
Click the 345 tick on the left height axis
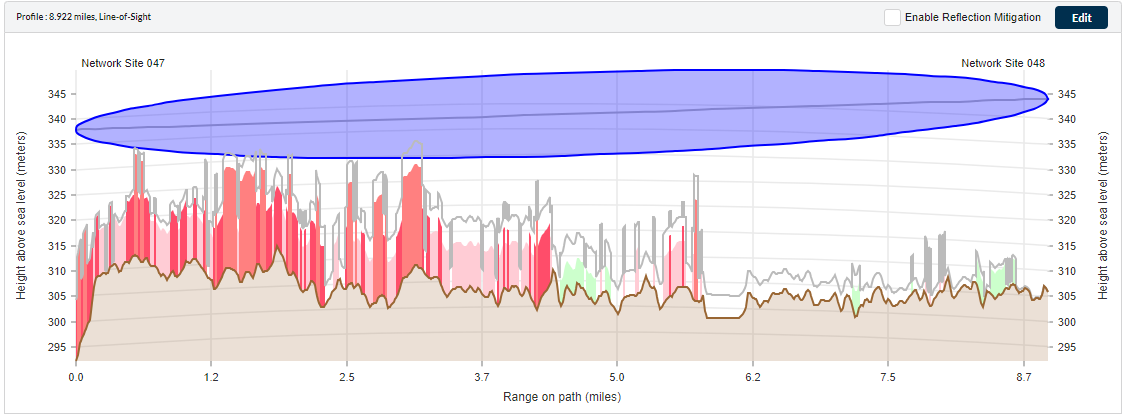[56, 94]
